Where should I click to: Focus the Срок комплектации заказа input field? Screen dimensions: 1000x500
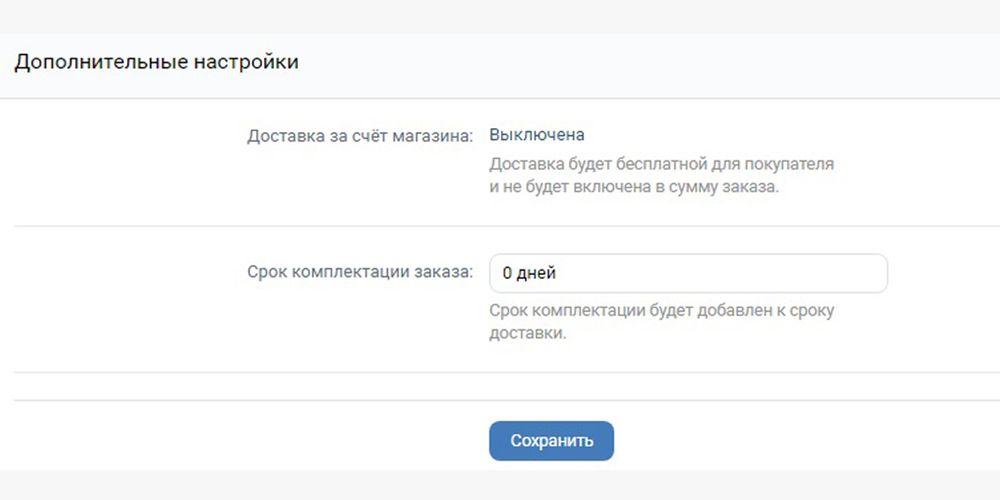pos(688,274)
